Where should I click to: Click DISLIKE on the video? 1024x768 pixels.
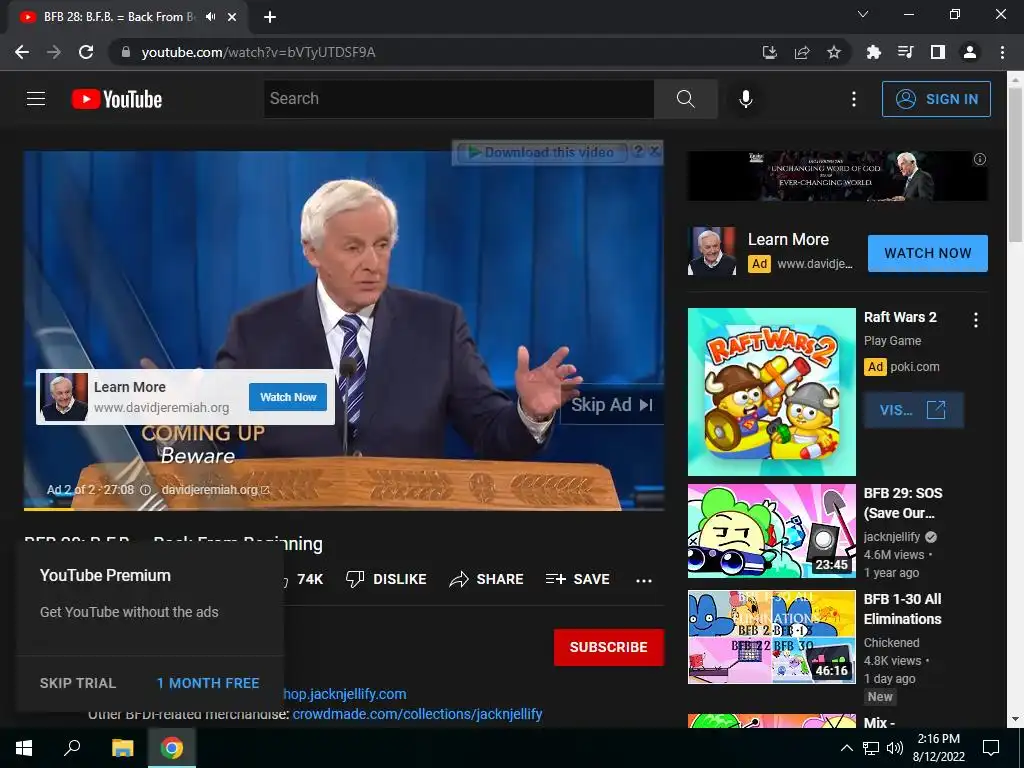pyautogui.click(x=386, y=579)
